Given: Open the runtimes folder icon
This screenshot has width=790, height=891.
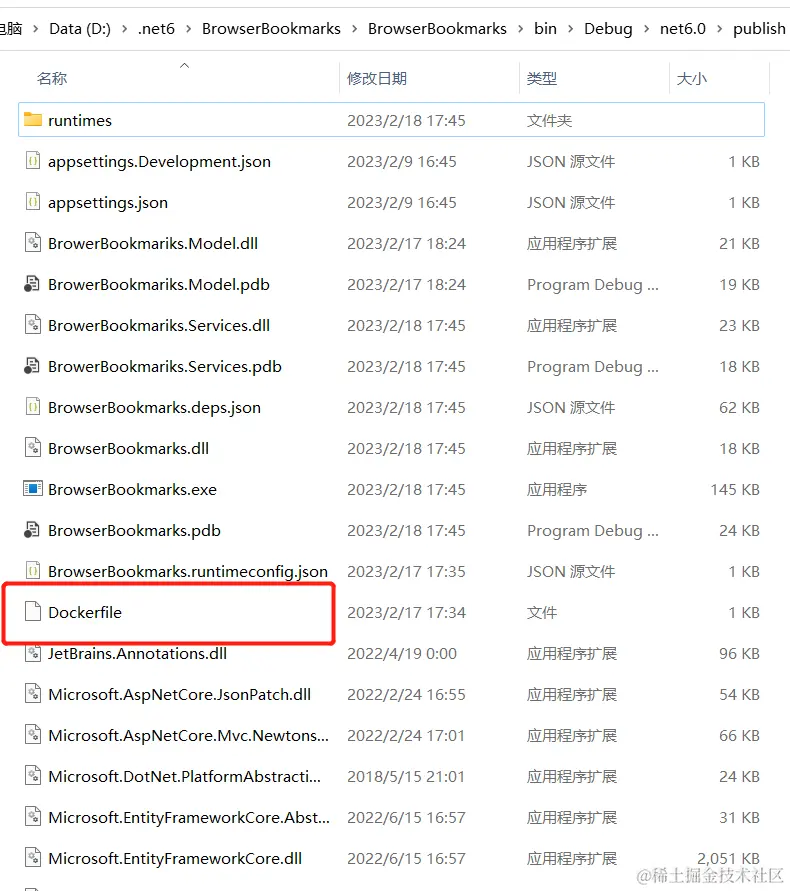Looking at the screenshot, I should point(33,120).
